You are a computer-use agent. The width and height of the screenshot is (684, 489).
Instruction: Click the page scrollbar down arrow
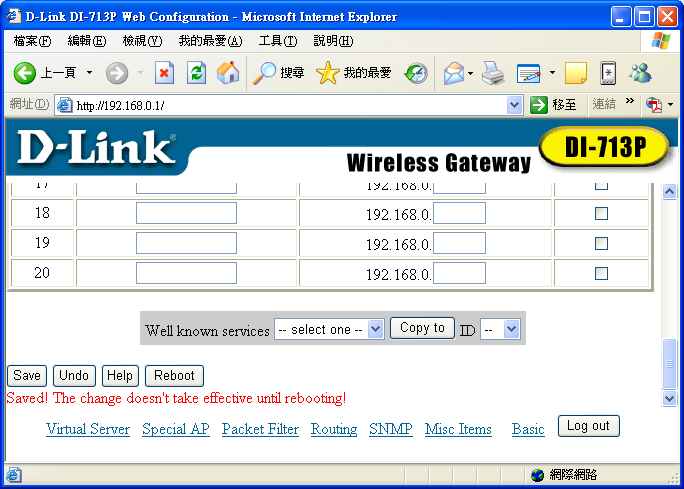coord(670,398)
